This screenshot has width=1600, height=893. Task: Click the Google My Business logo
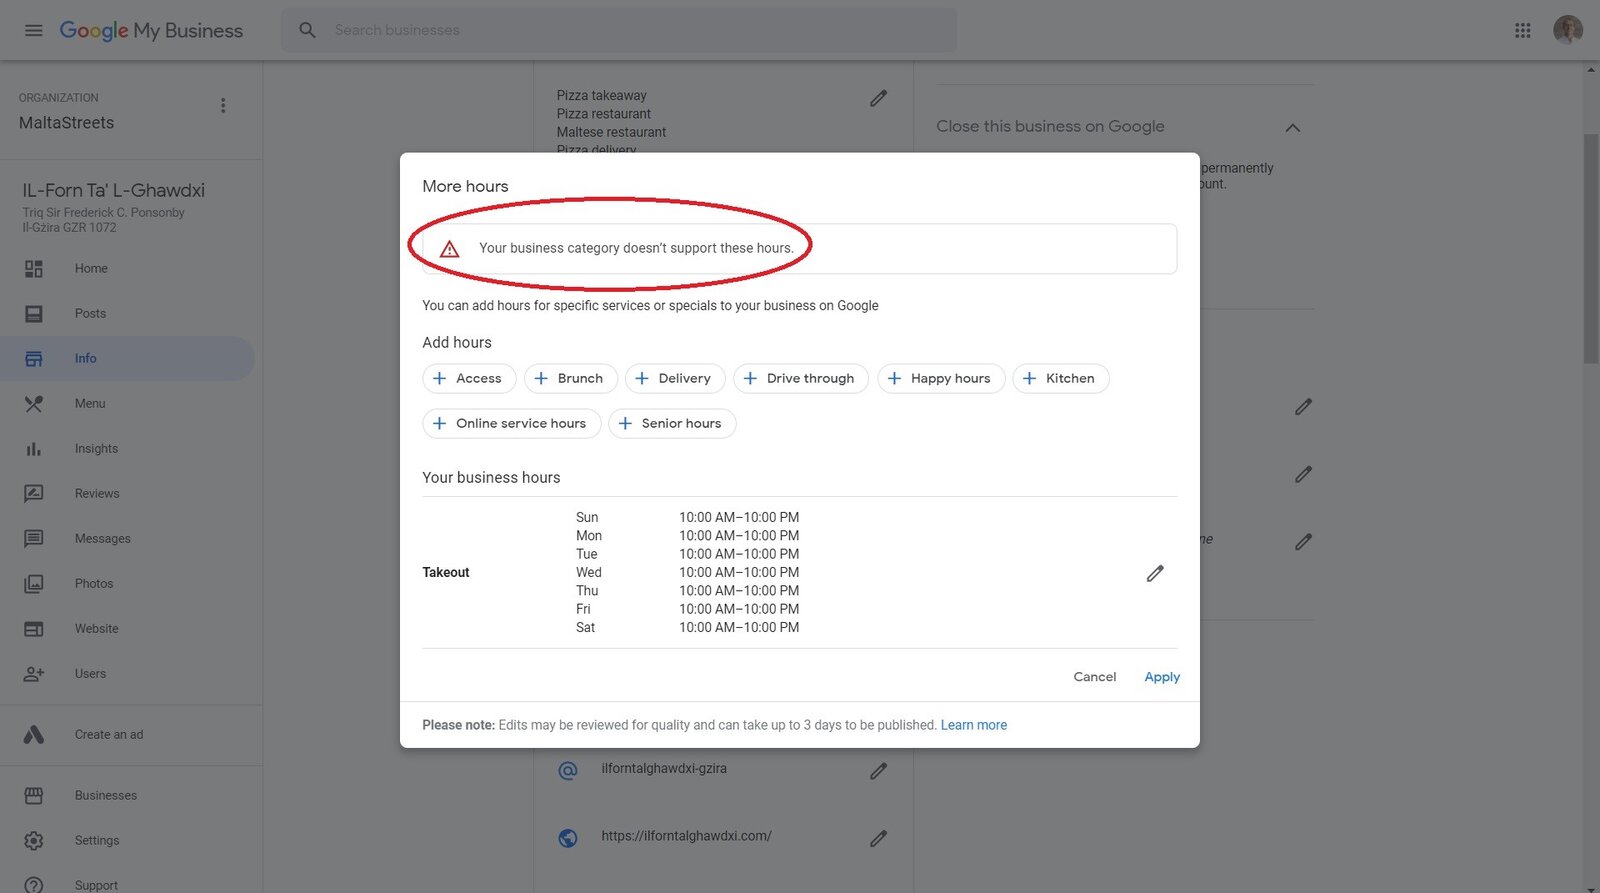[x=151, y=30]
